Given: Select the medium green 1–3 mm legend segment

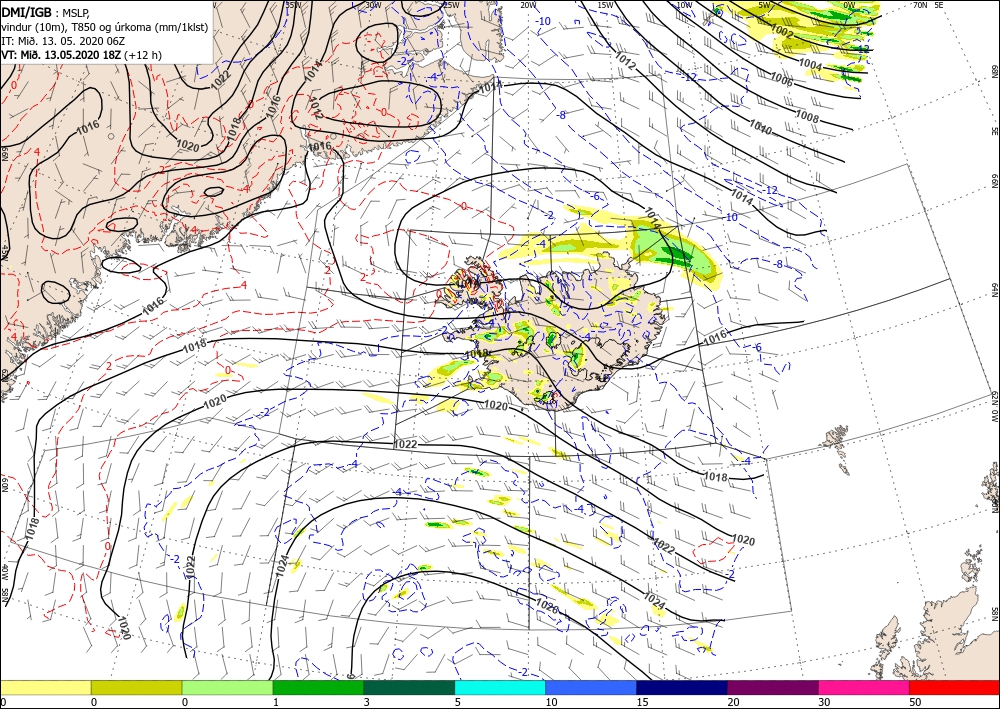Looking at the screenshot, I should pyautogui.click(x=318, y=687).
